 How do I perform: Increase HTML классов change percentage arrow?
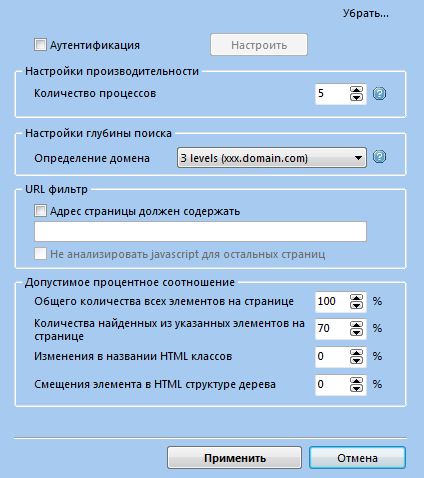(356, 353)
